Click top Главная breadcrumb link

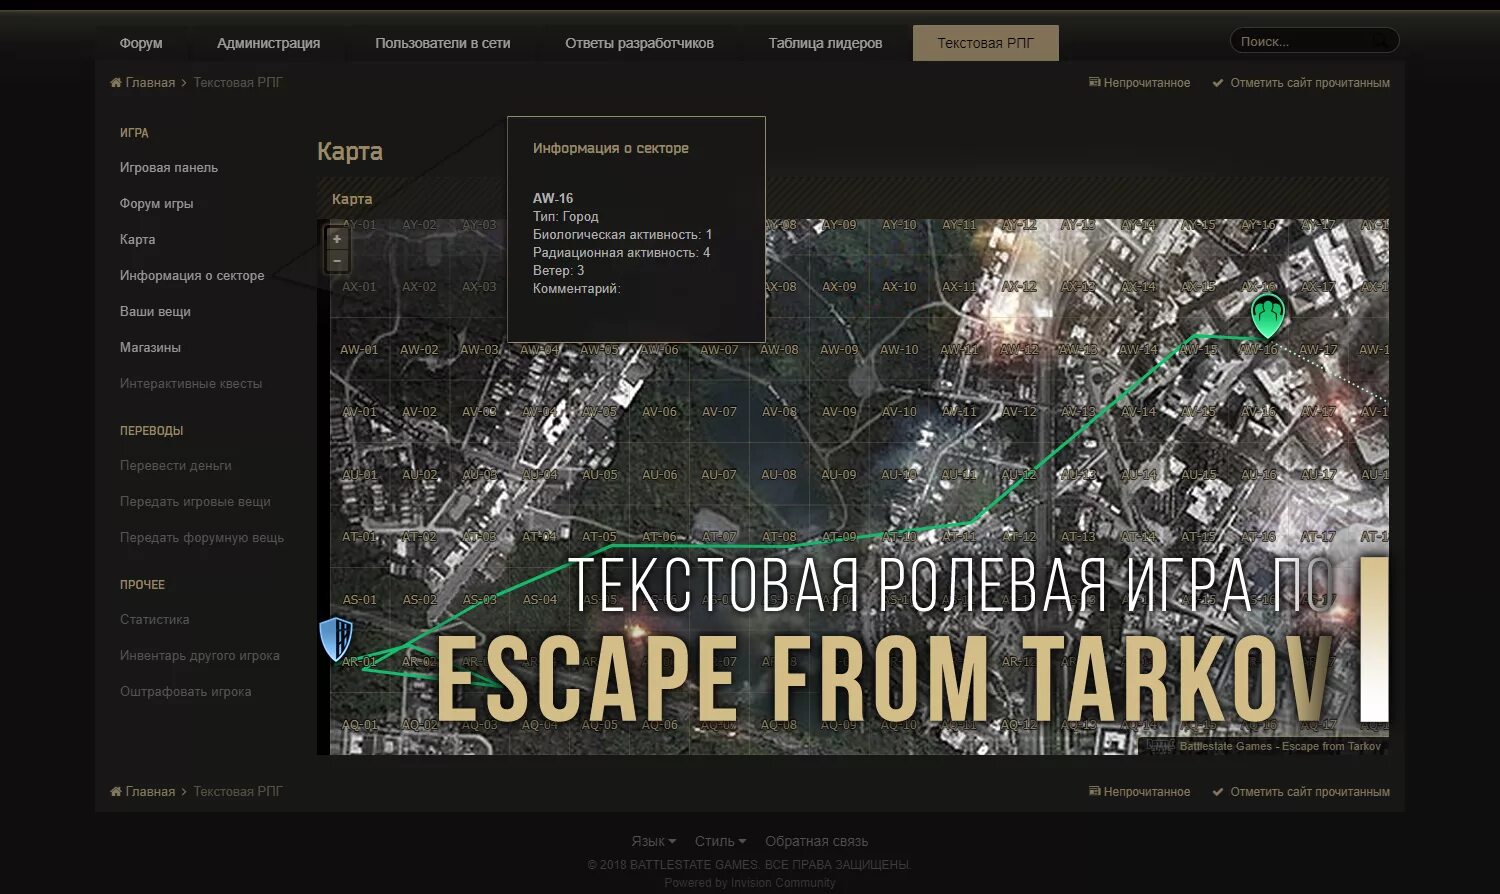(x=150, y=83)
